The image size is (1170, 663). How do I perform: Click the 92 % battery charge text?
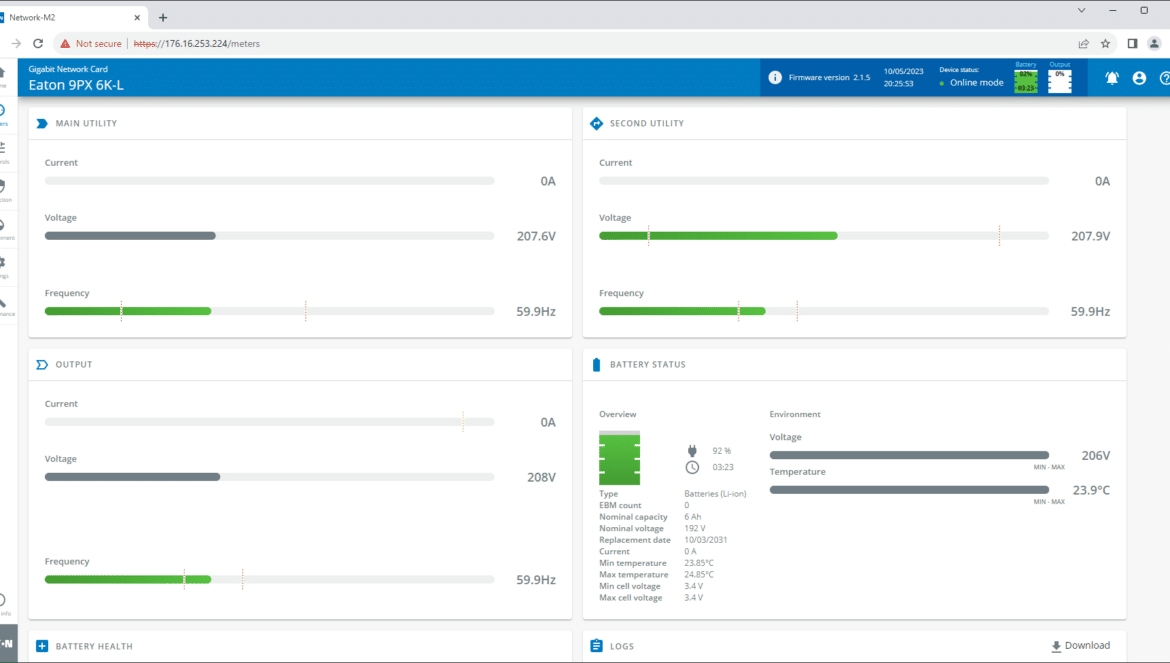click(722, 451)
